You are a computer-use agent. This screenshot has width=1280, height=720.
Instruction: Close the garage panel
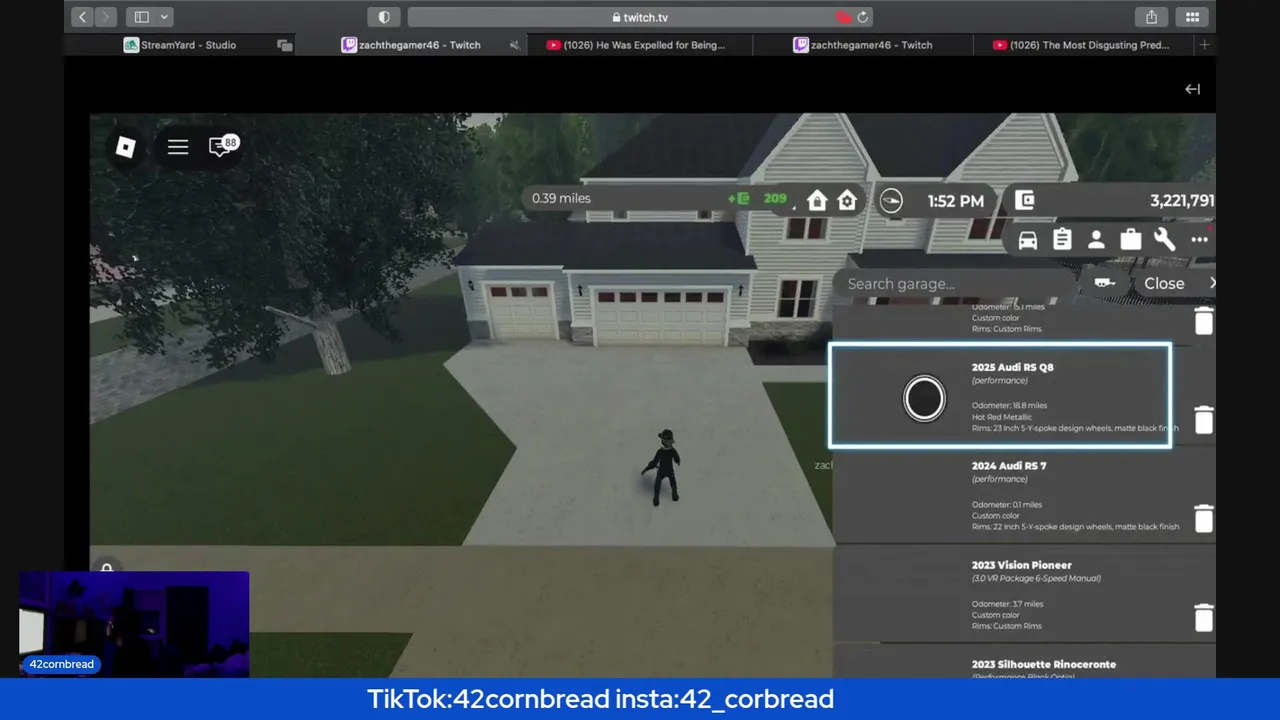1164,283
